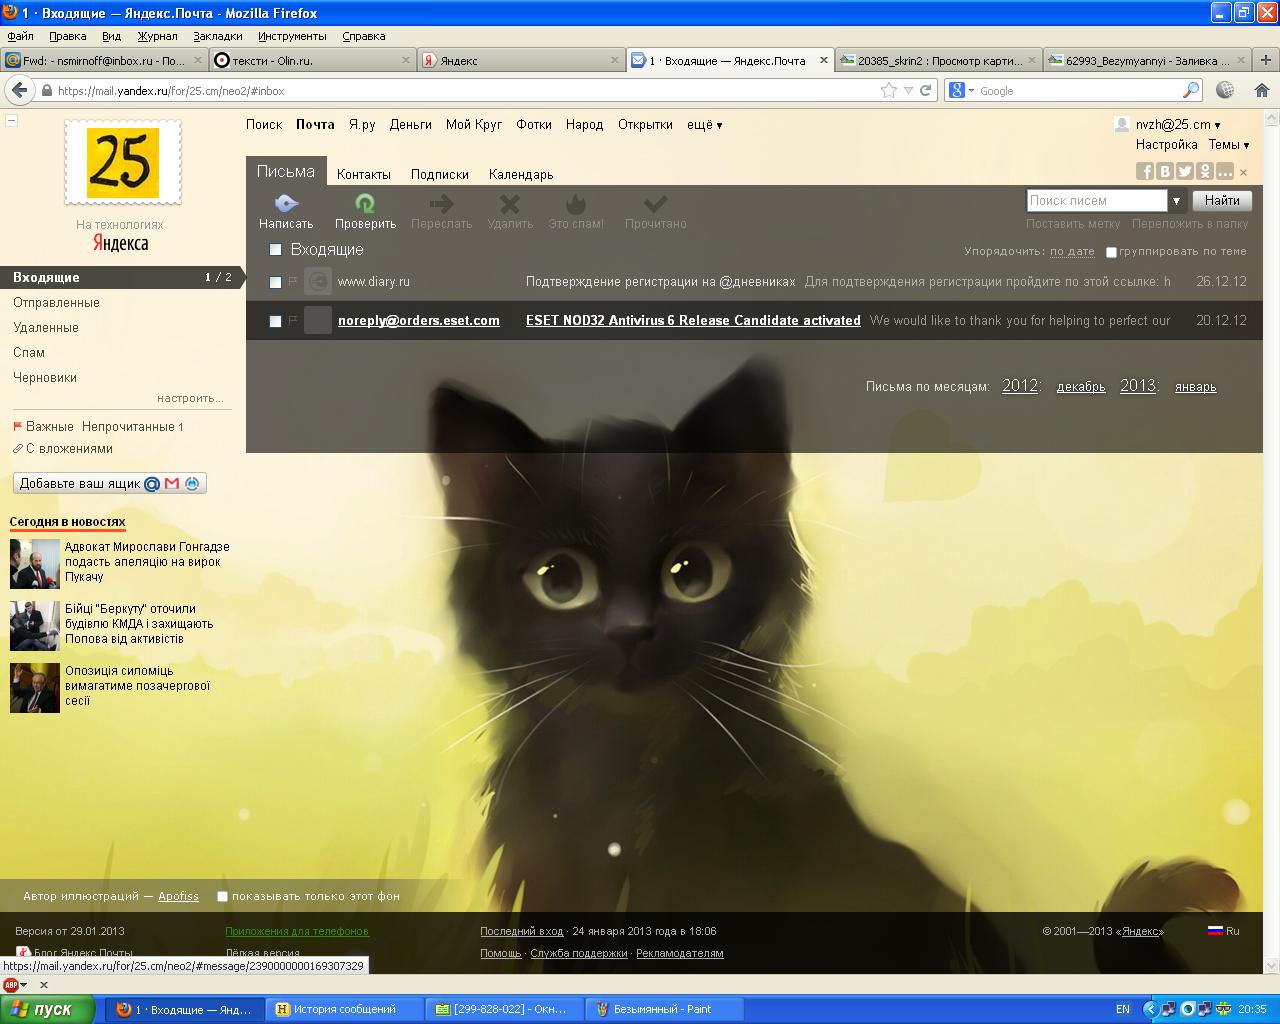The image size is (1280, 1024).
Task: Expand the ещё services dropdown
Action: coord(704,125)
